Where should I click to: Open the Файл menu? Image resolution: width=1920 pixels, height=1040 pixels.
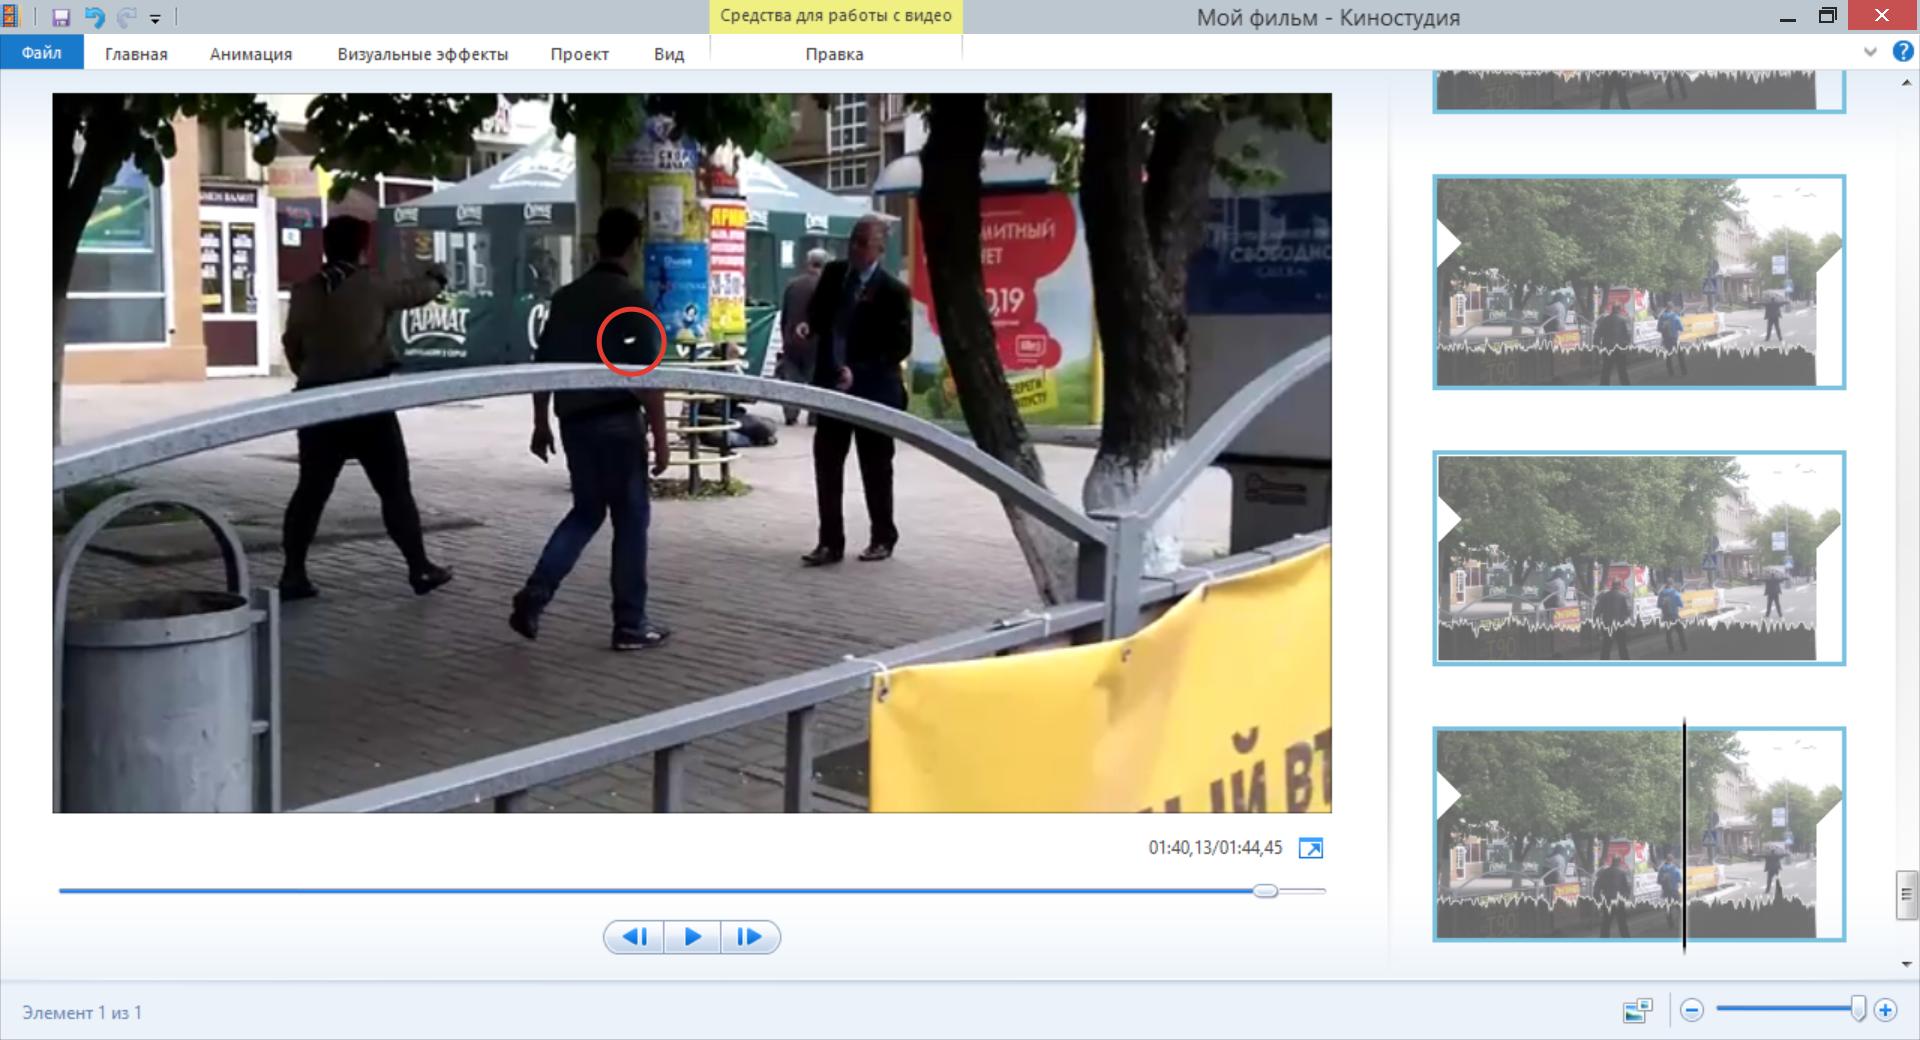pyautogui.click(x=41, y=53)
